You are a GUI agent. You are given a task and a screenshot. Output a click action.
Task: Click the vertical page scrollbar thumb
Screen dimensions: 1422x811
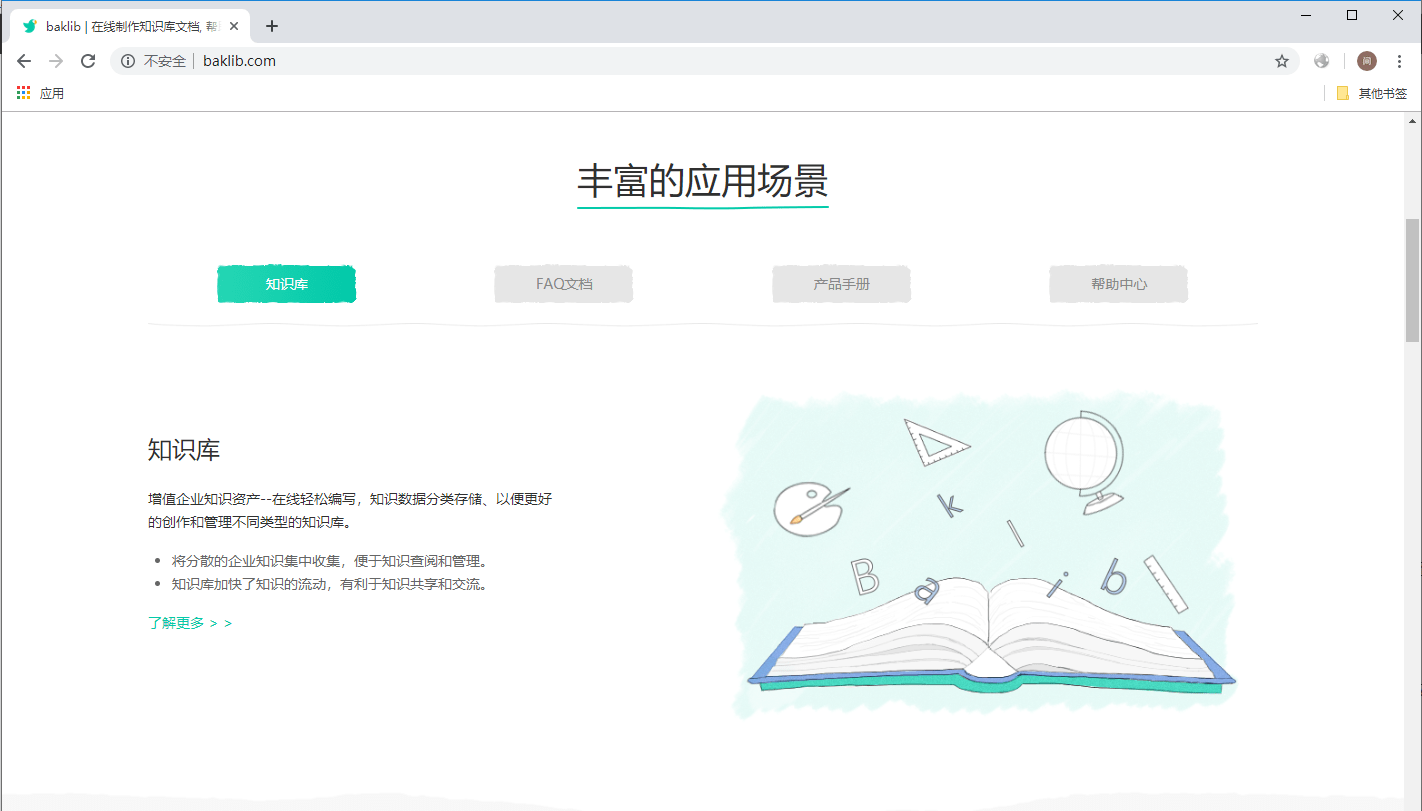pos(1412,280)
